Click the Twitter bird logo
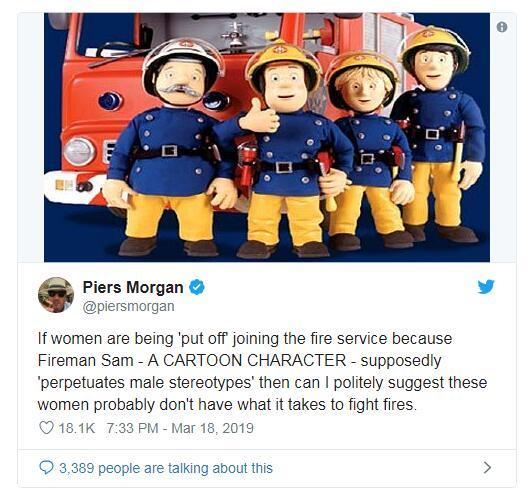The image size is (532, 494). (x=486, y=287)
